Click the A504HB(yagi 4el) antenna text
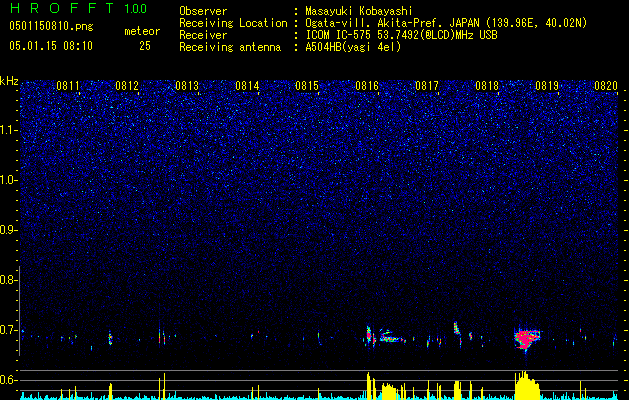629x400 pixels. coord(353,47)
